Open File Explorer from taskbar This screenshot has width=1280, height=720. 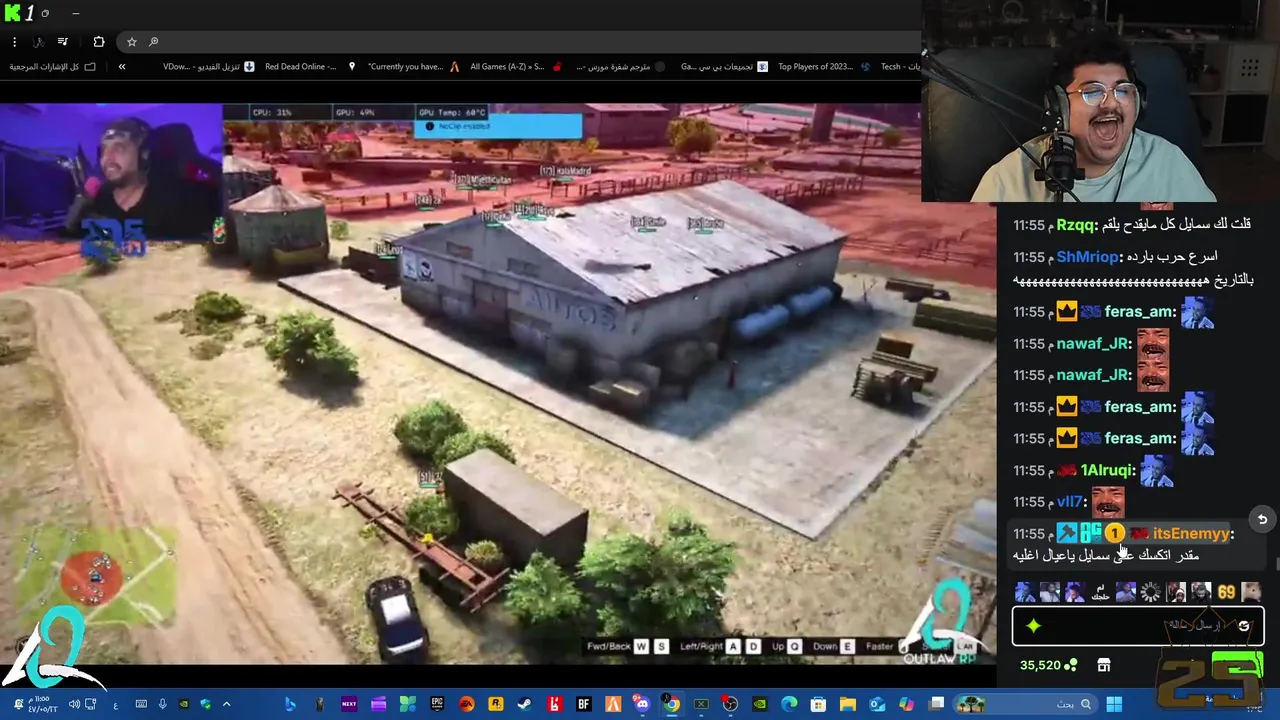tap(847, 704)
